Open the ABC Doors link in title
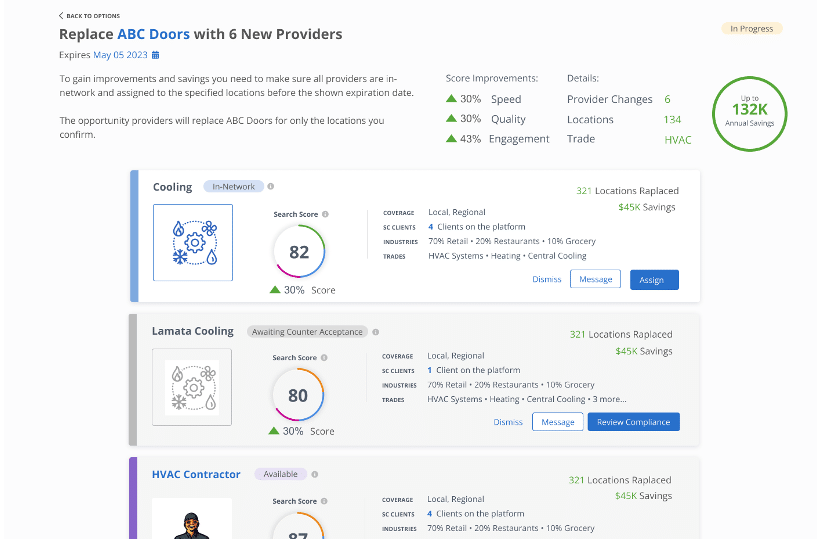 153,34
